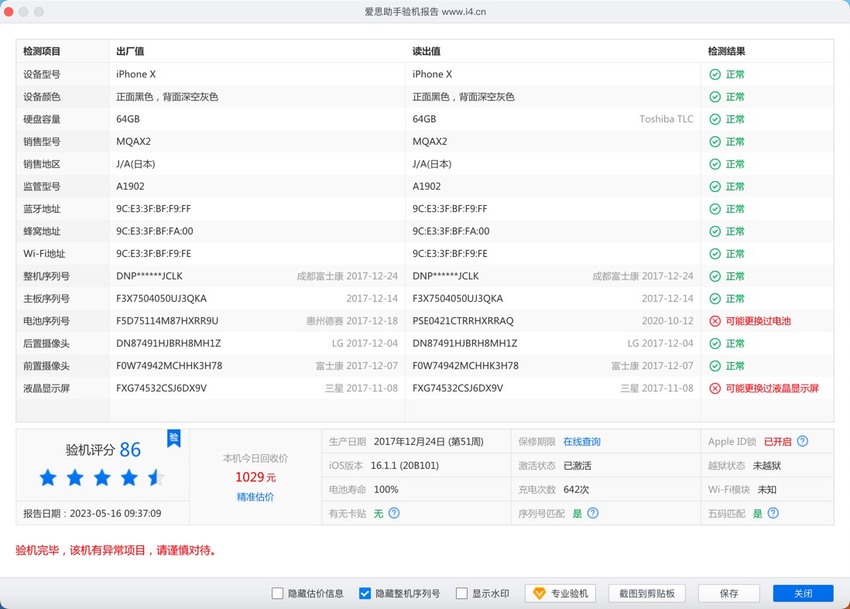Viewport: 850px width, 609px height.
Task: Click the green check icon for 设备颜色
Action: pyautogui.click(x=715, y=97)
